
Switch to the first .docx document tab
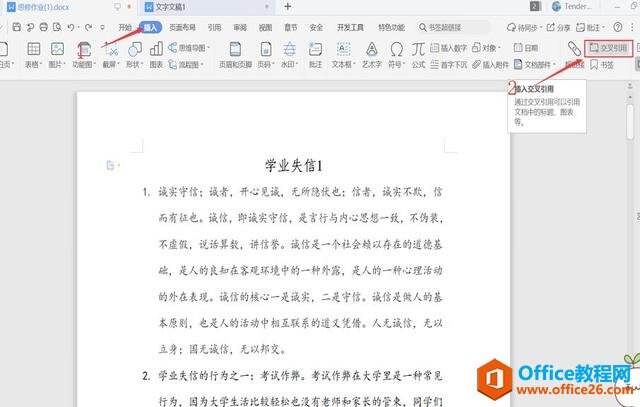click(69, 7)
